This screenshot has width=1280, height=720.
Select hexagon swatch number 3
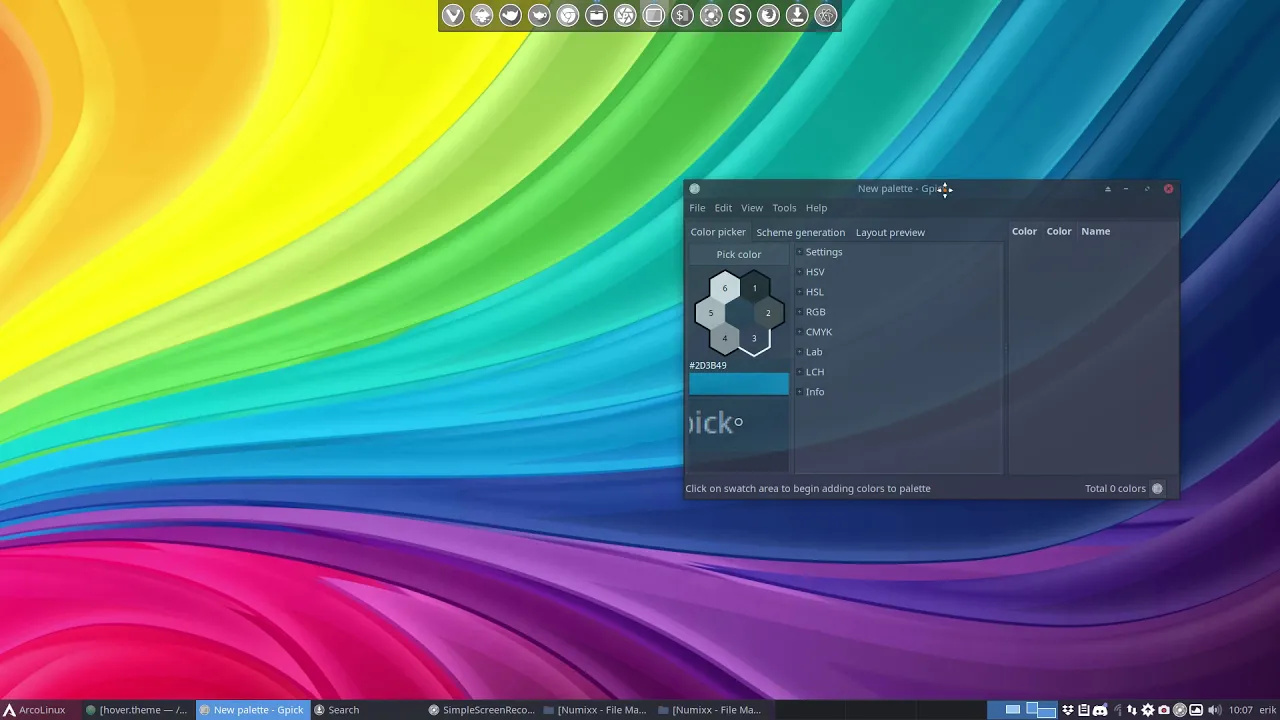754,338
